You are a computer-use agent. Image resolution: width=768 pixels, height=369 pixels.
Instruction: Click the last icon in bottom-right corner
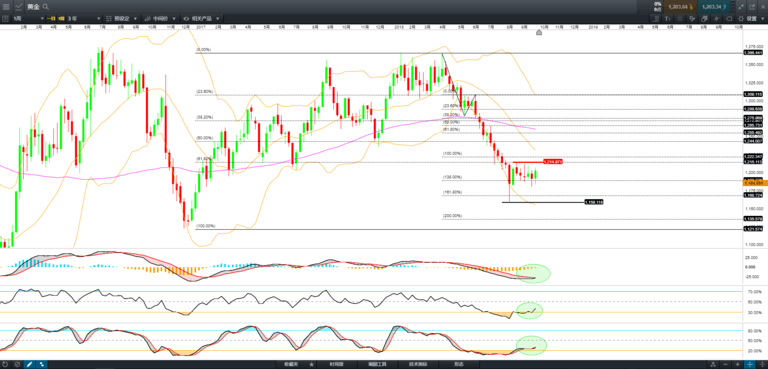tap(762, 365)
